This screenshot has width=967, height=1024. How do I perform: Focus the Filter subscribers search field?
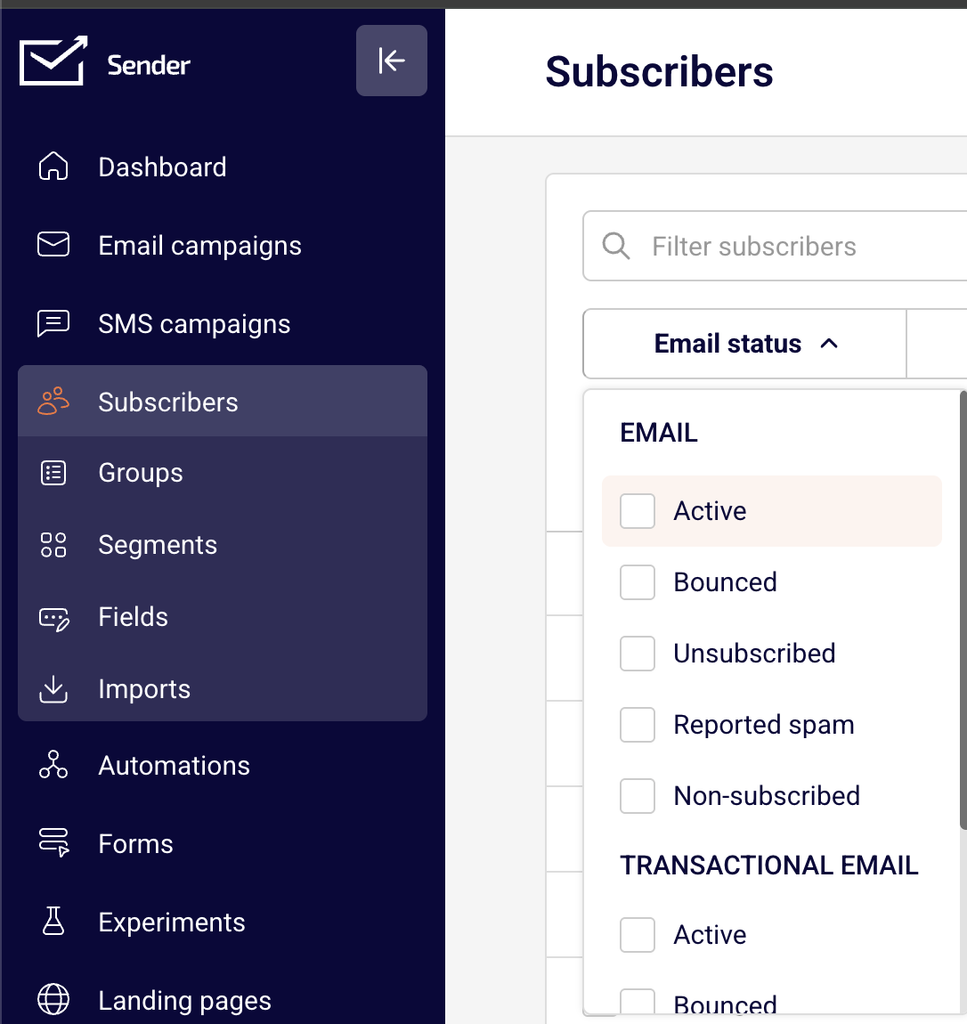click(x=775, y=246)
